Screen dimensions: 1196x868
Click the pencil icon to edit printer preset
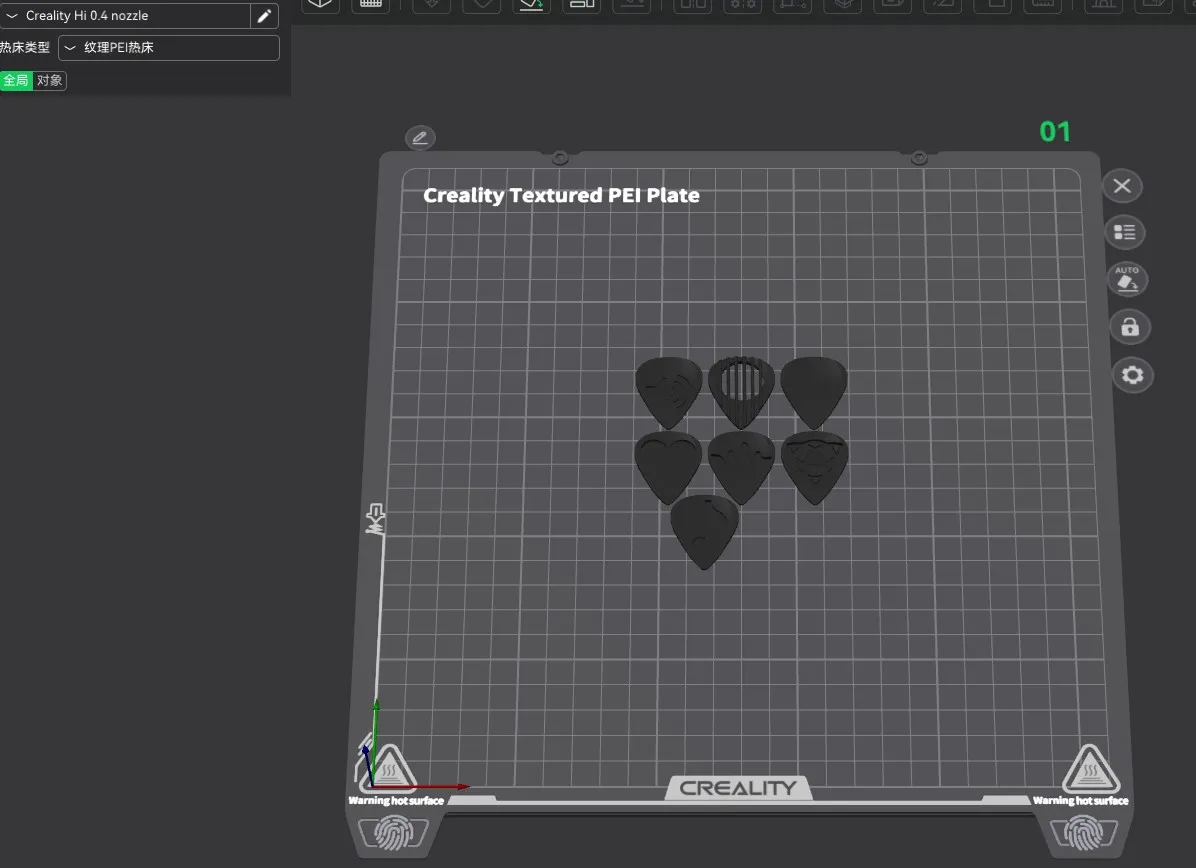[264, 16]
